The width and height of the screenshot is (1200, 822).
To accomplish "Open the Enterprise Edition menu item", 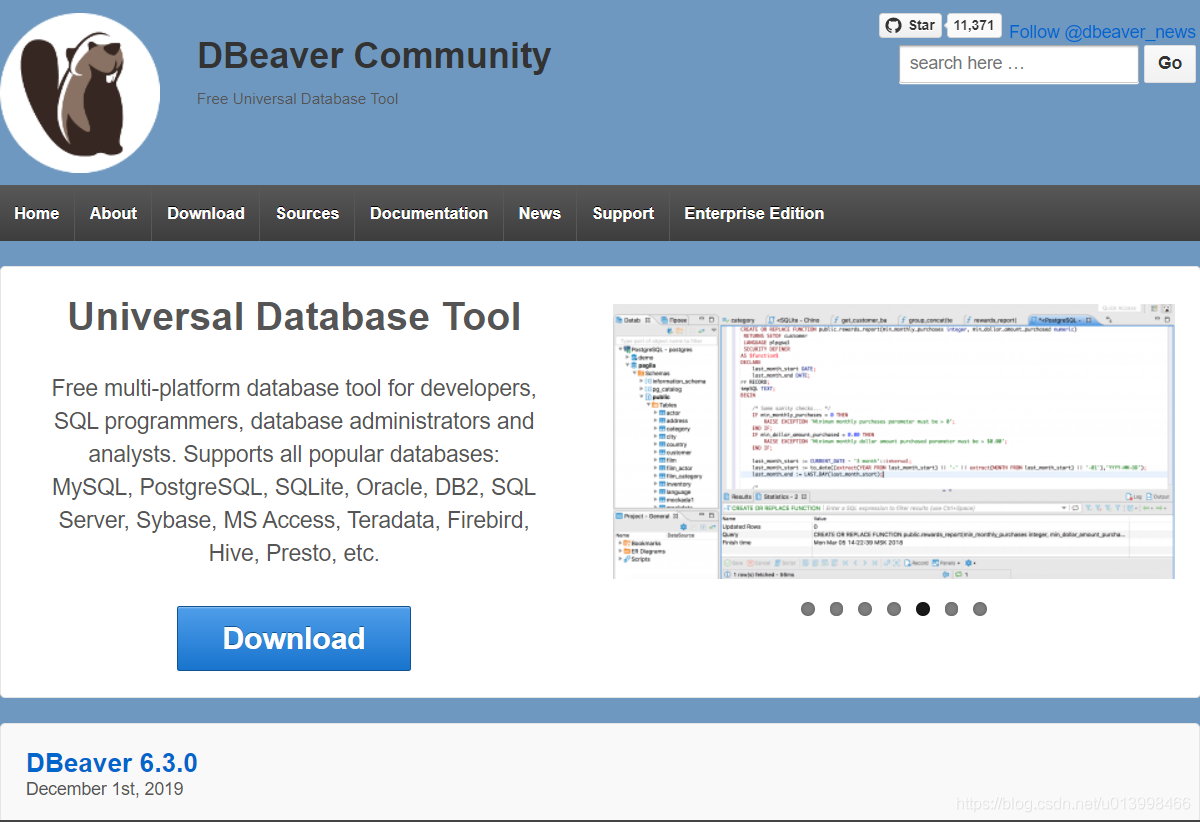I will [754, 213].
